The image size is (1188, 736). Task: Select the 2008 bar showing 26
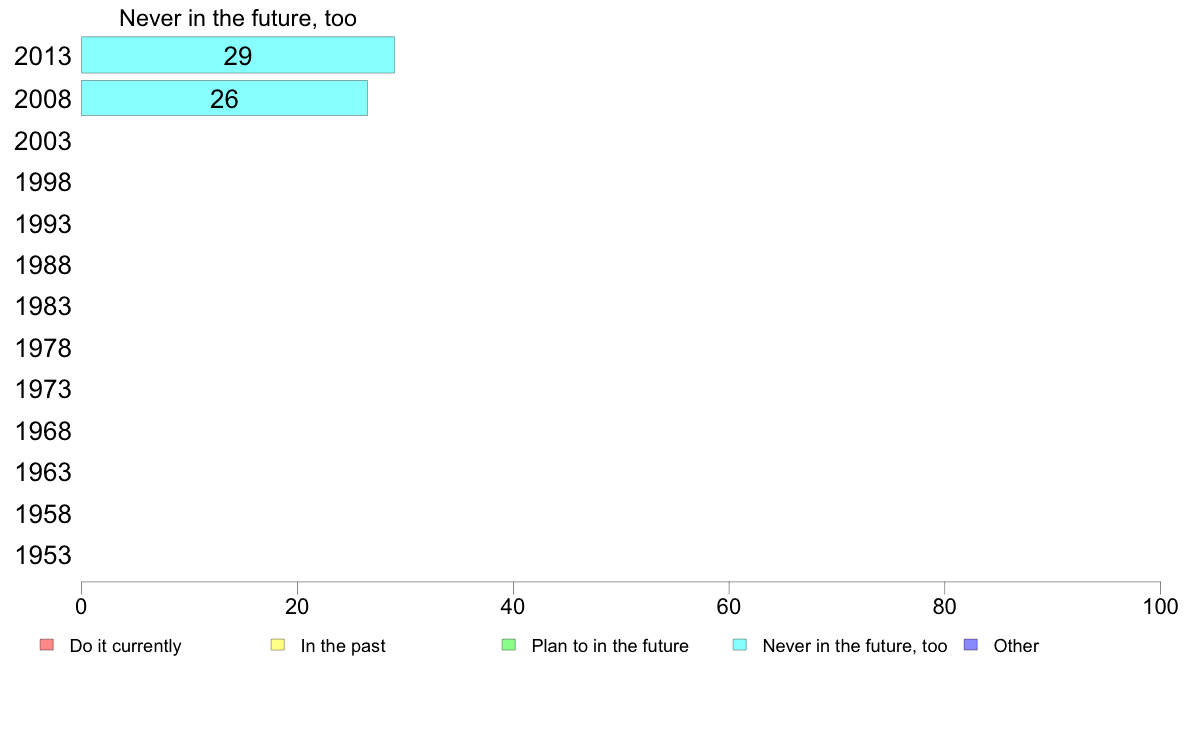(224, 99)
